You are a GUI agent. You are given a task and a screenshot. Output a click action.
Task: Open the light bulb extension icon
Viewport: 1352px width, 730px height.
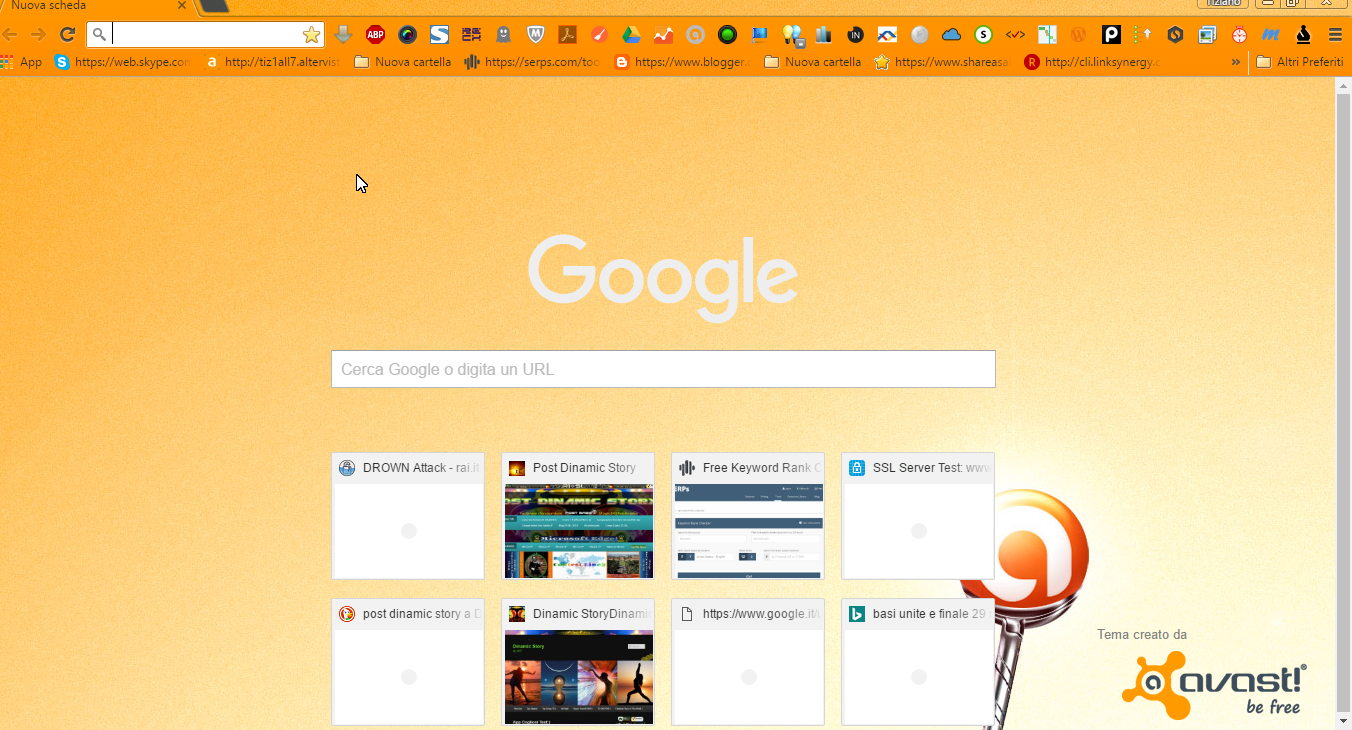tap(792, 36)
